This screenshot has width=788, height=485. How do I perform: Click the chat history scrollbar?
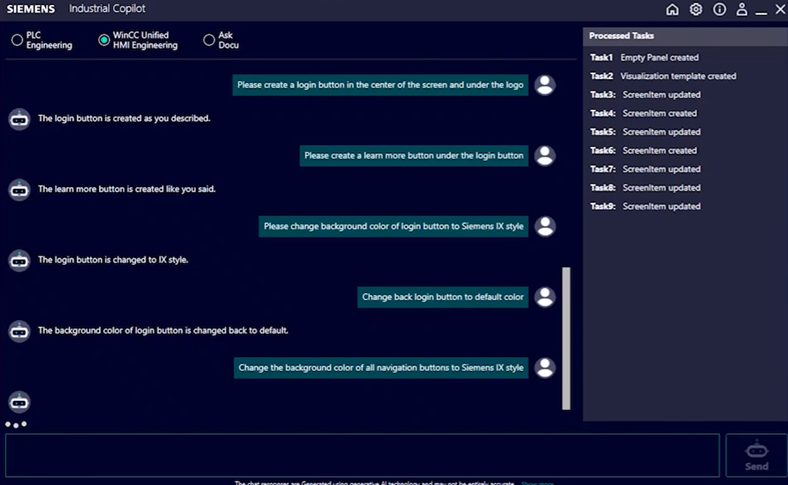566,338
